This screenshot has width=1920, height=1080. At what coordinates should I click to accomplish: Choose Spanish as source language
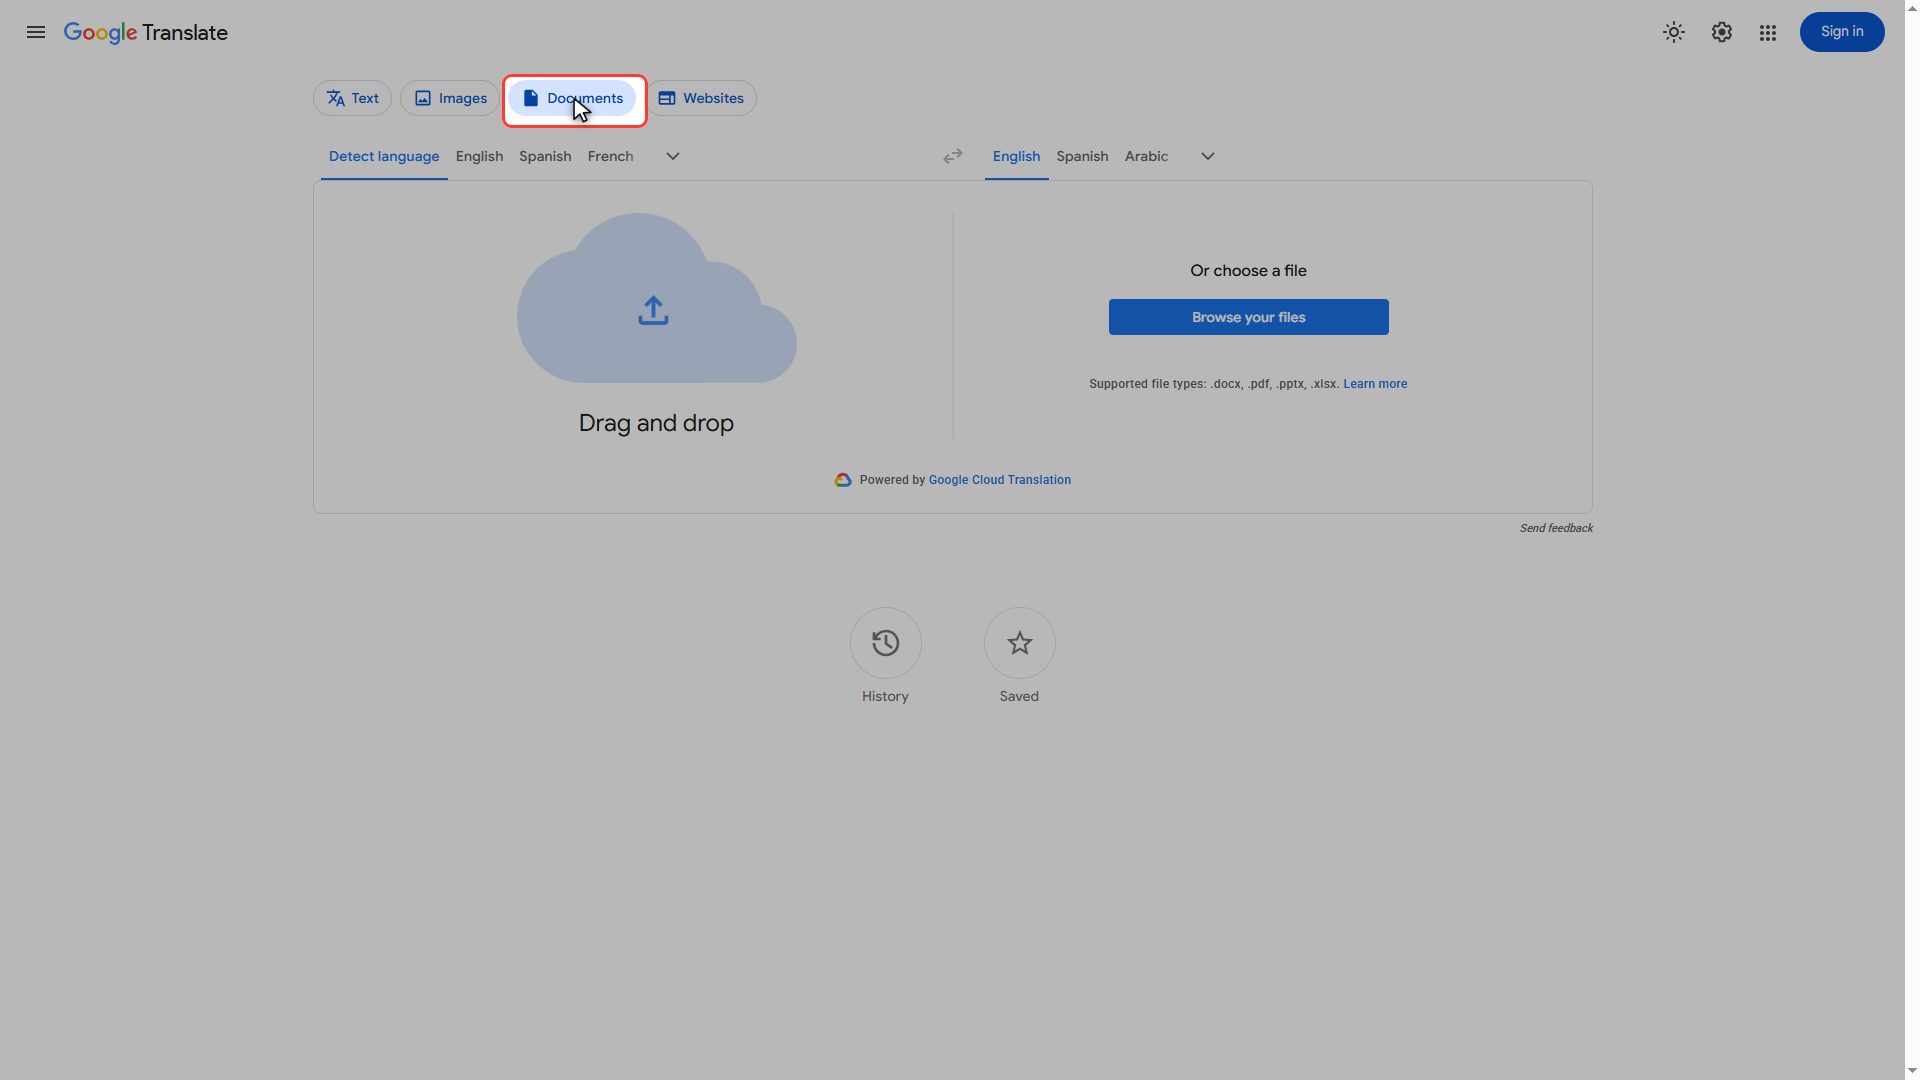click(x=545, y=156)
